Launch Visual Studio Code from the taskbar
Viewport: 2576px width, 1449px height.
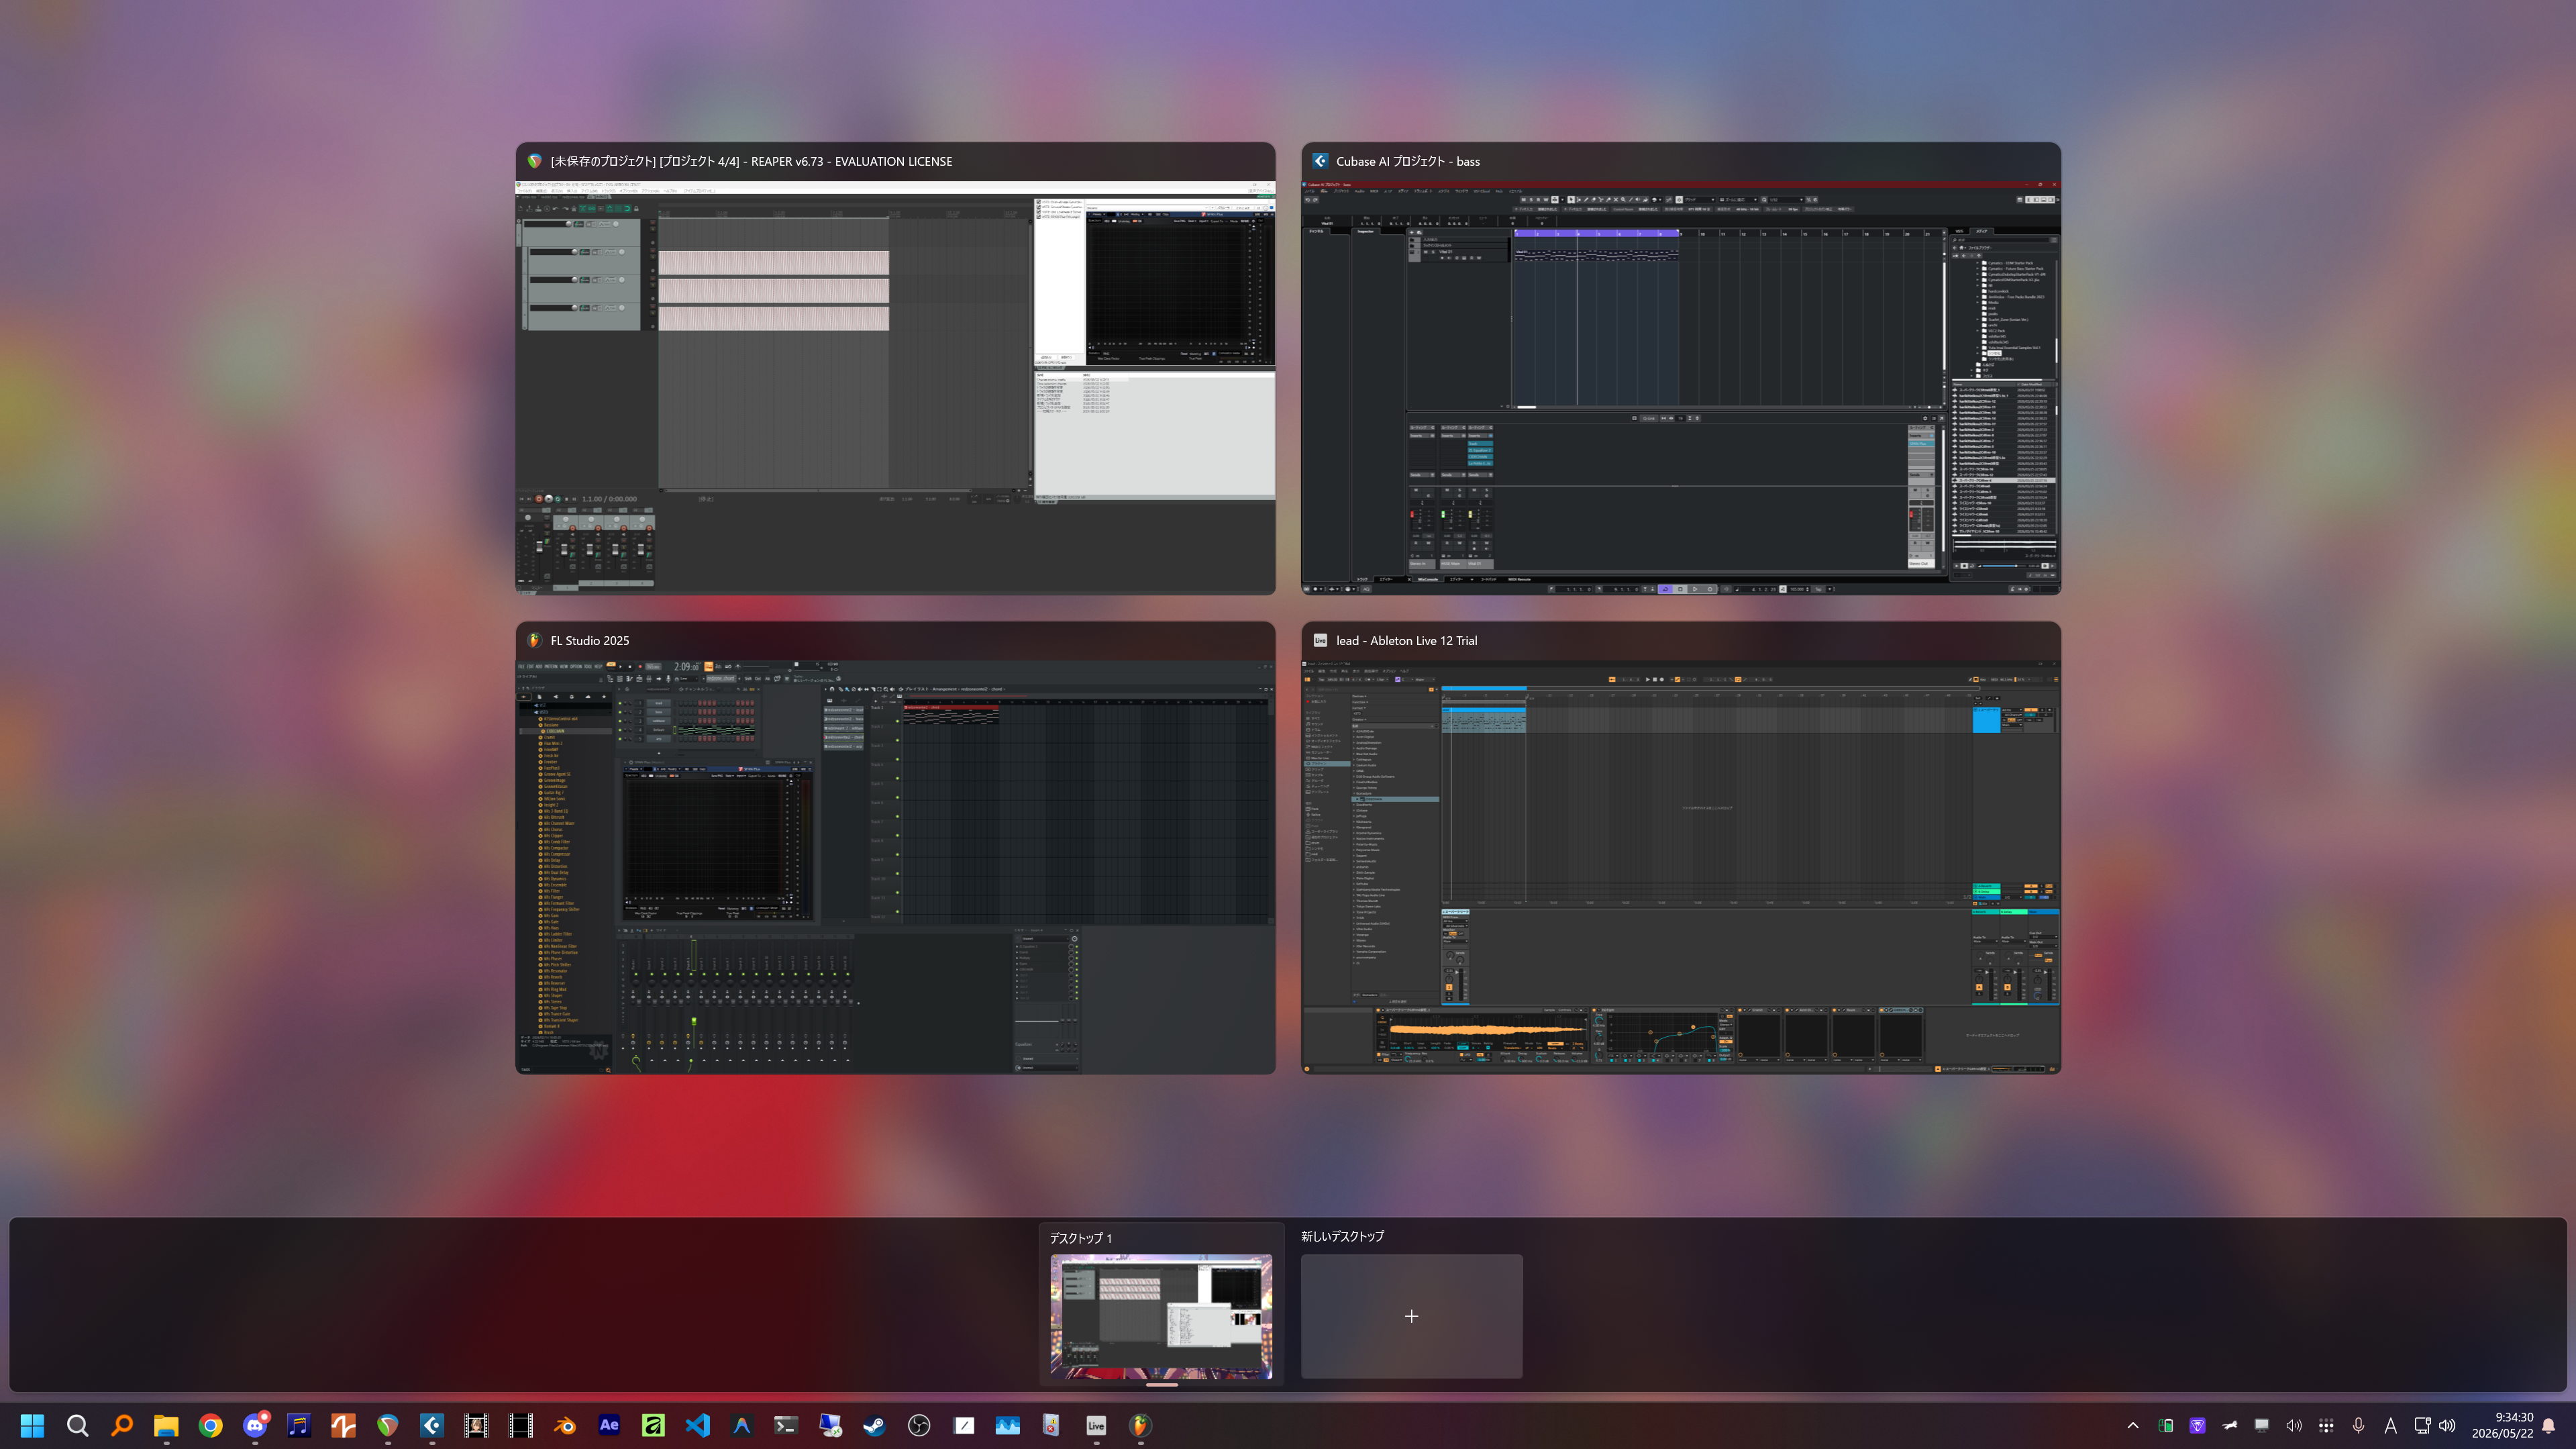698,1425
